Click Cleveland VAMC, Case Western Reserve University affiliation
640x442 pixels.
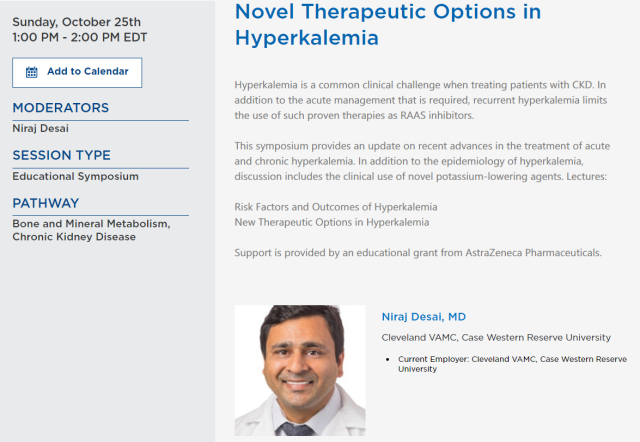[x=496, y=338]
